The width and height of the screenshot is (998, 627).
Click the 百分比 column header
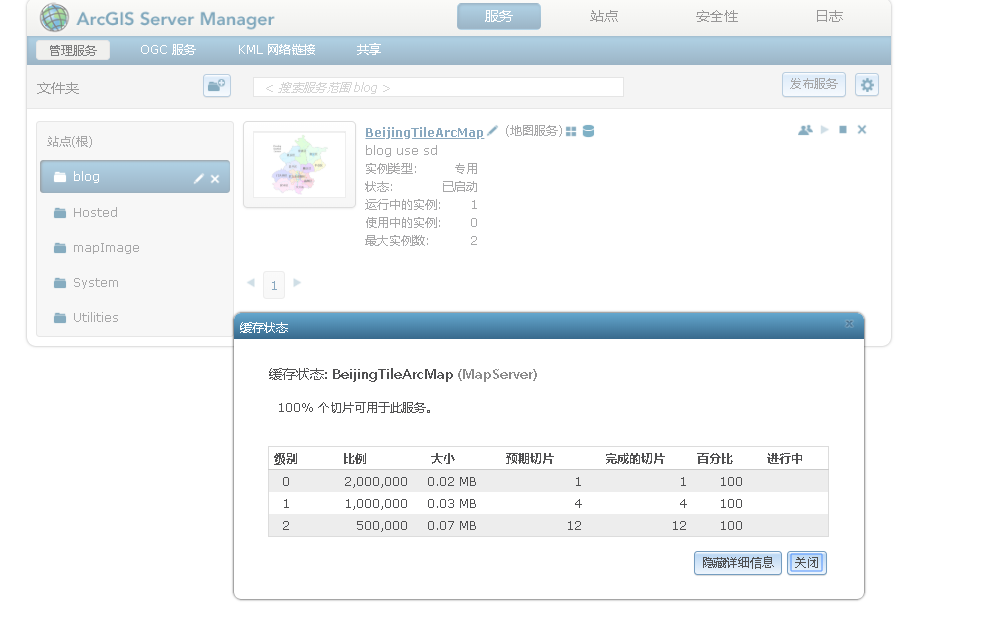pos(715,458)
